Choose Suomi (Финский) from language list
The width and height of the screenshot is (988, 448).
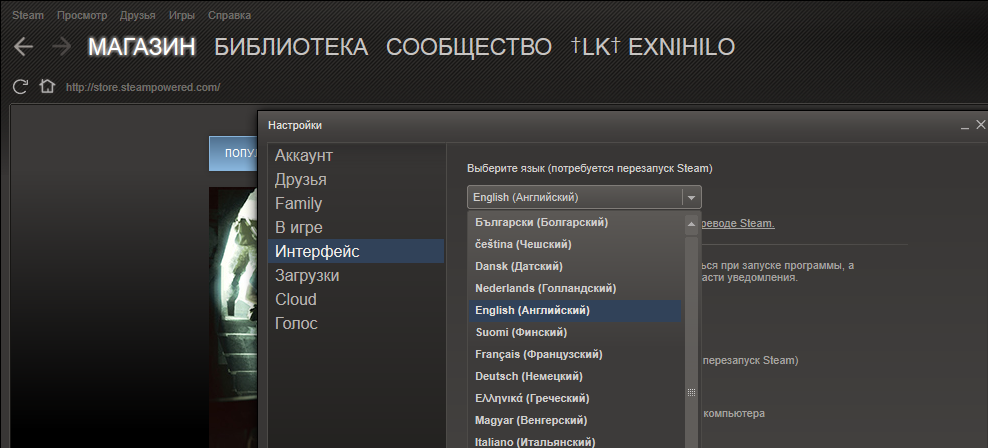point(575,332)
